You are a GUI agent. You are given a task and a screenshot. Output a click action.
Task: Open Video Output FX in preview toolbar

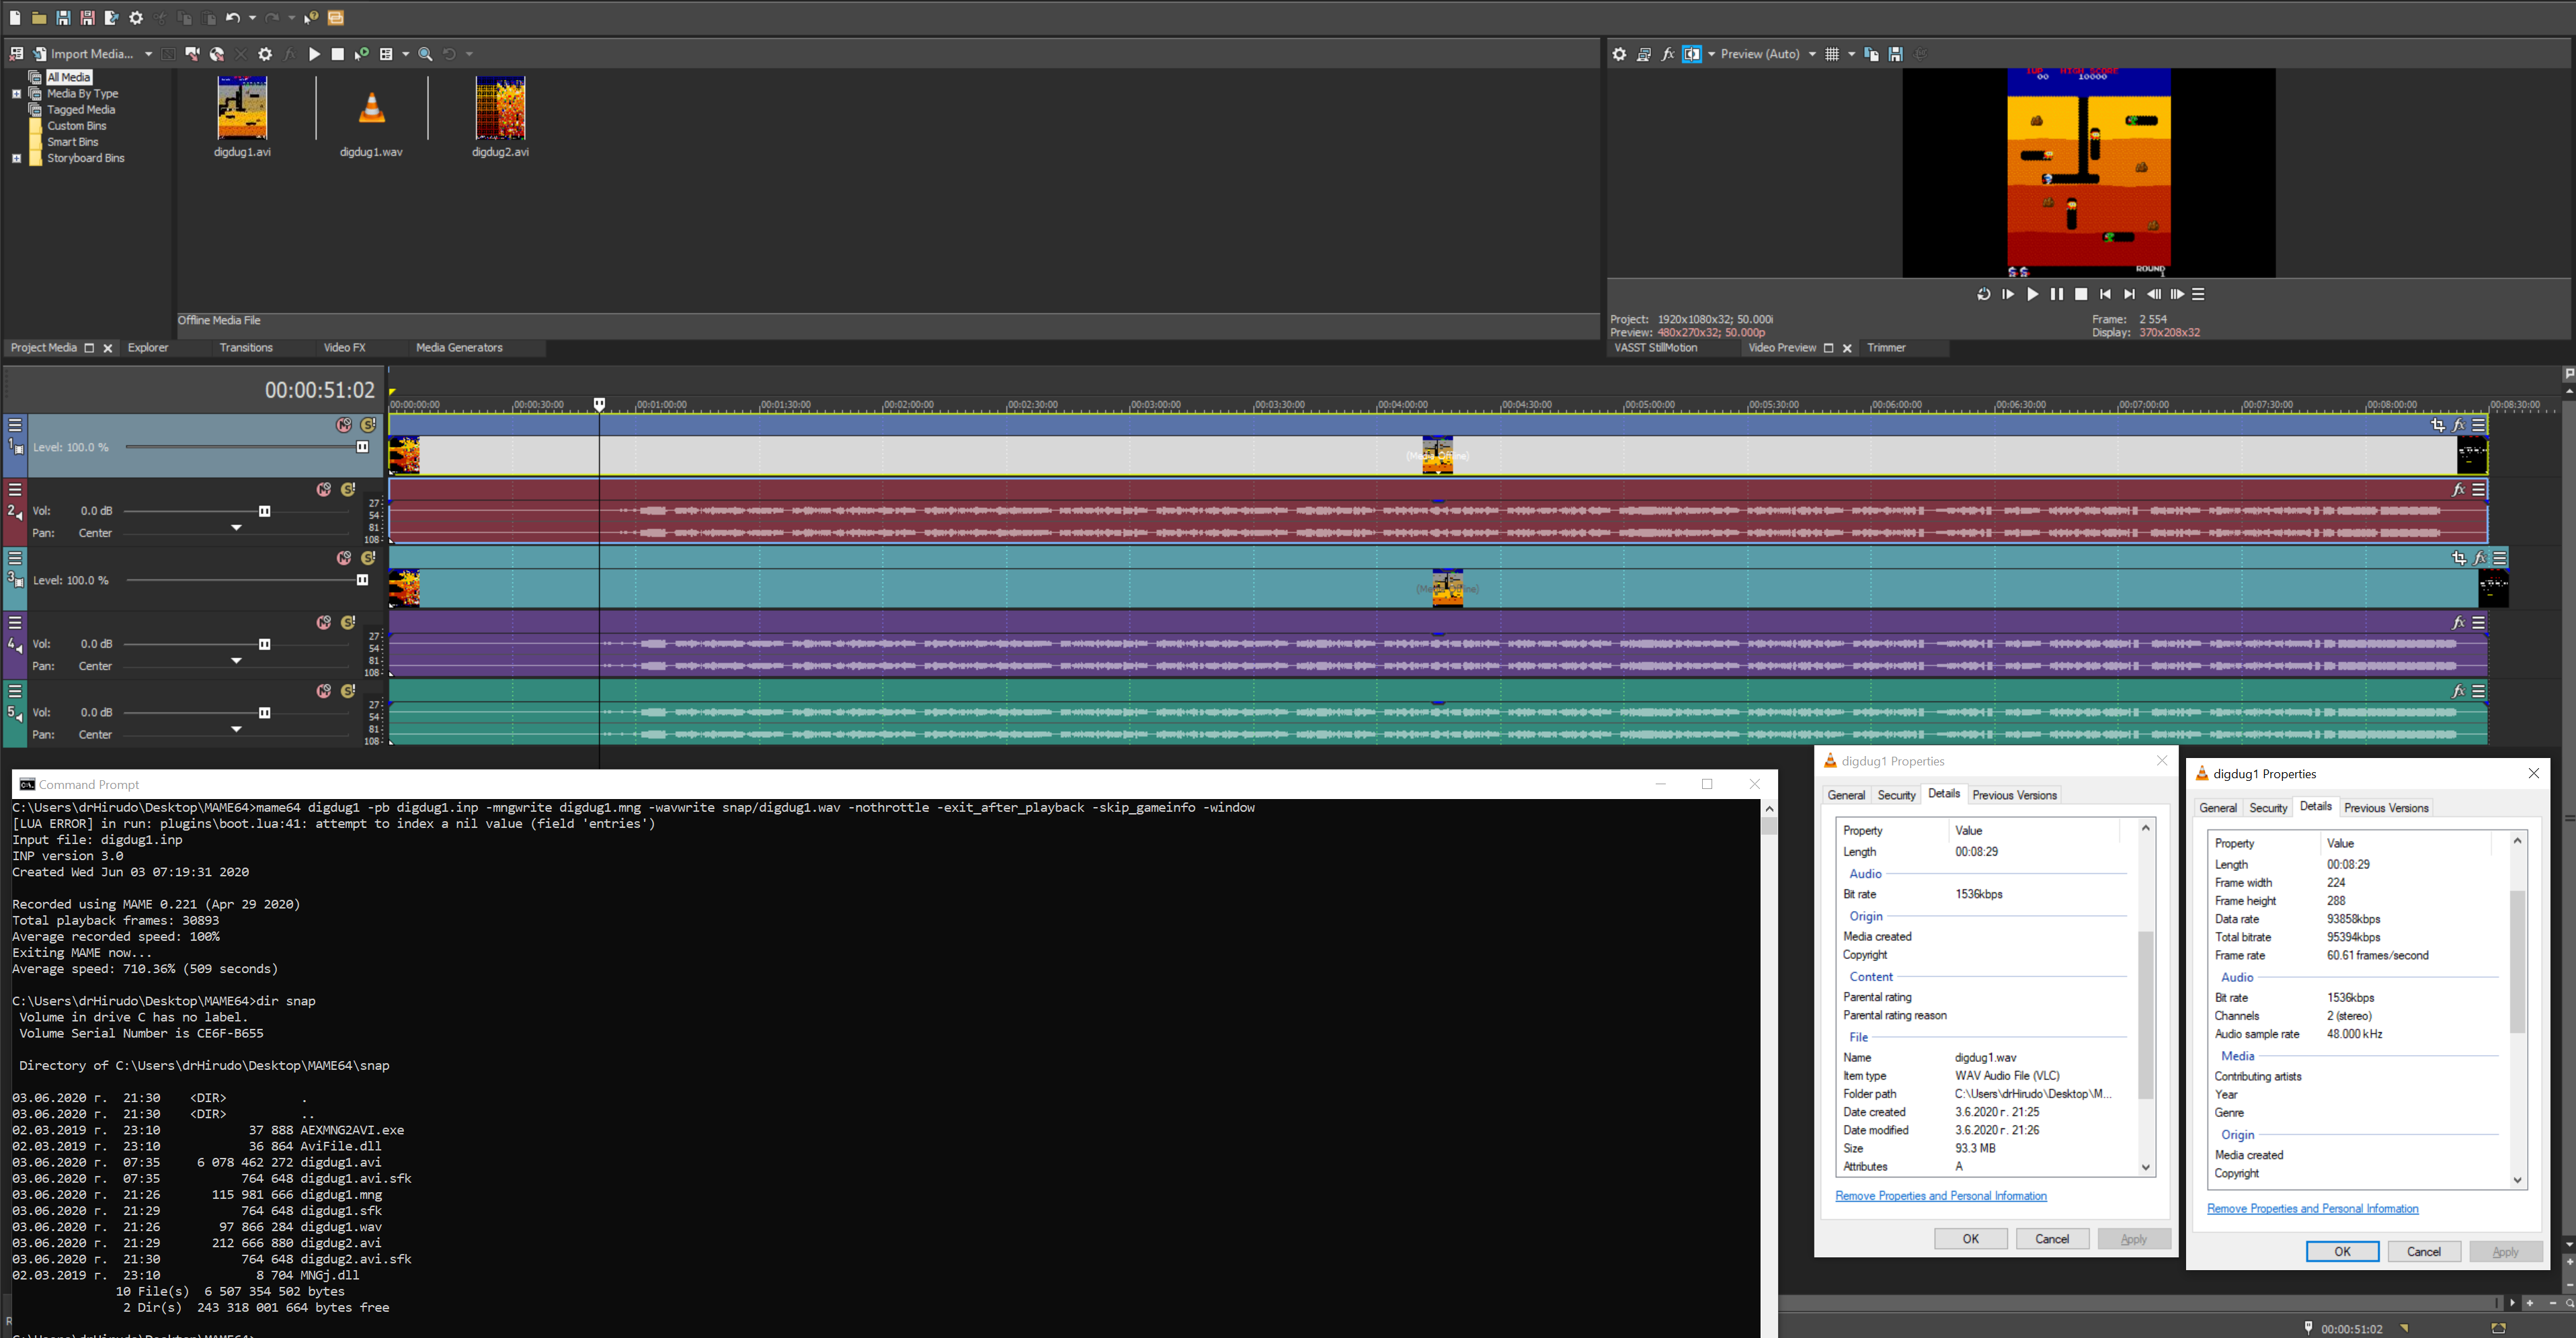pos(1667,54)
